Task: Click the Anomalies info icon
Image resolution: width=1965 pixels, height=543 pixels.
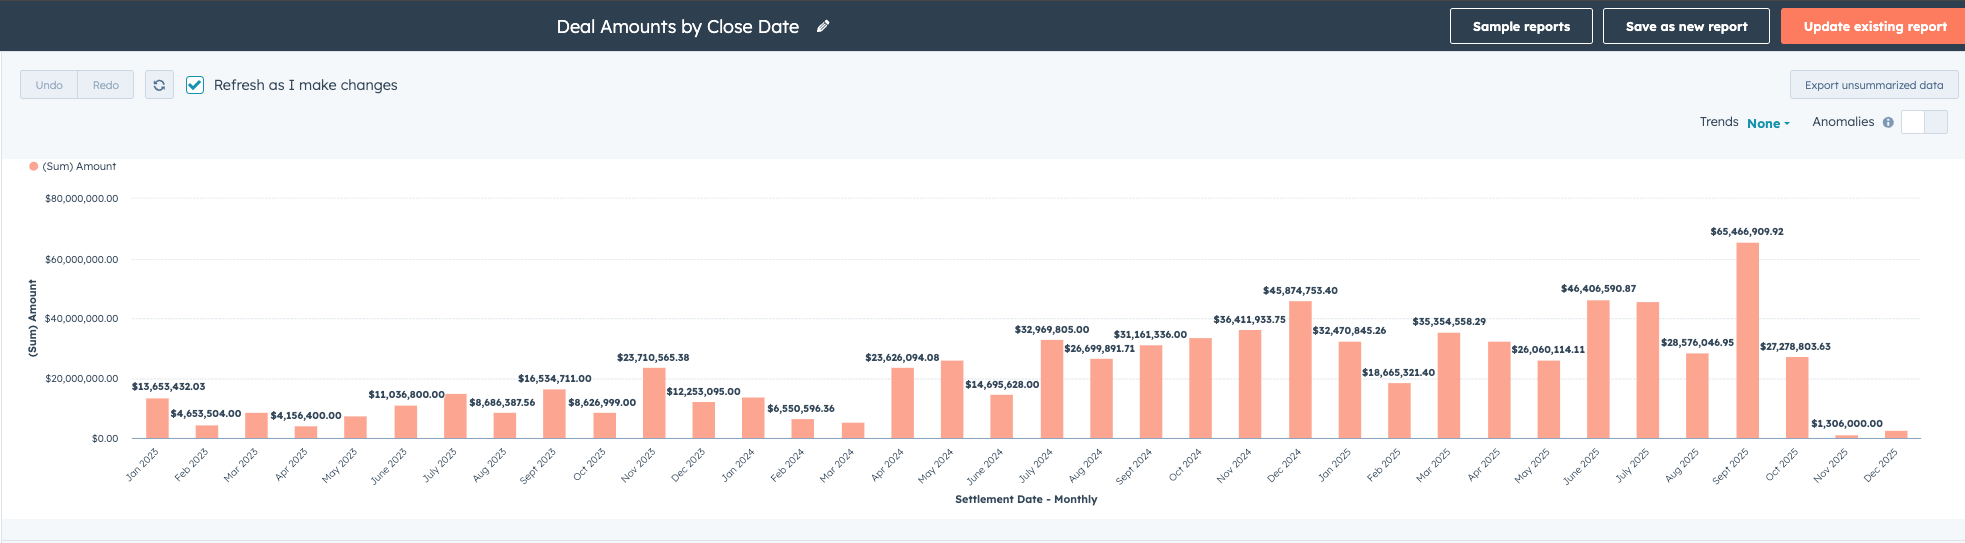Action: (1888, 123)
